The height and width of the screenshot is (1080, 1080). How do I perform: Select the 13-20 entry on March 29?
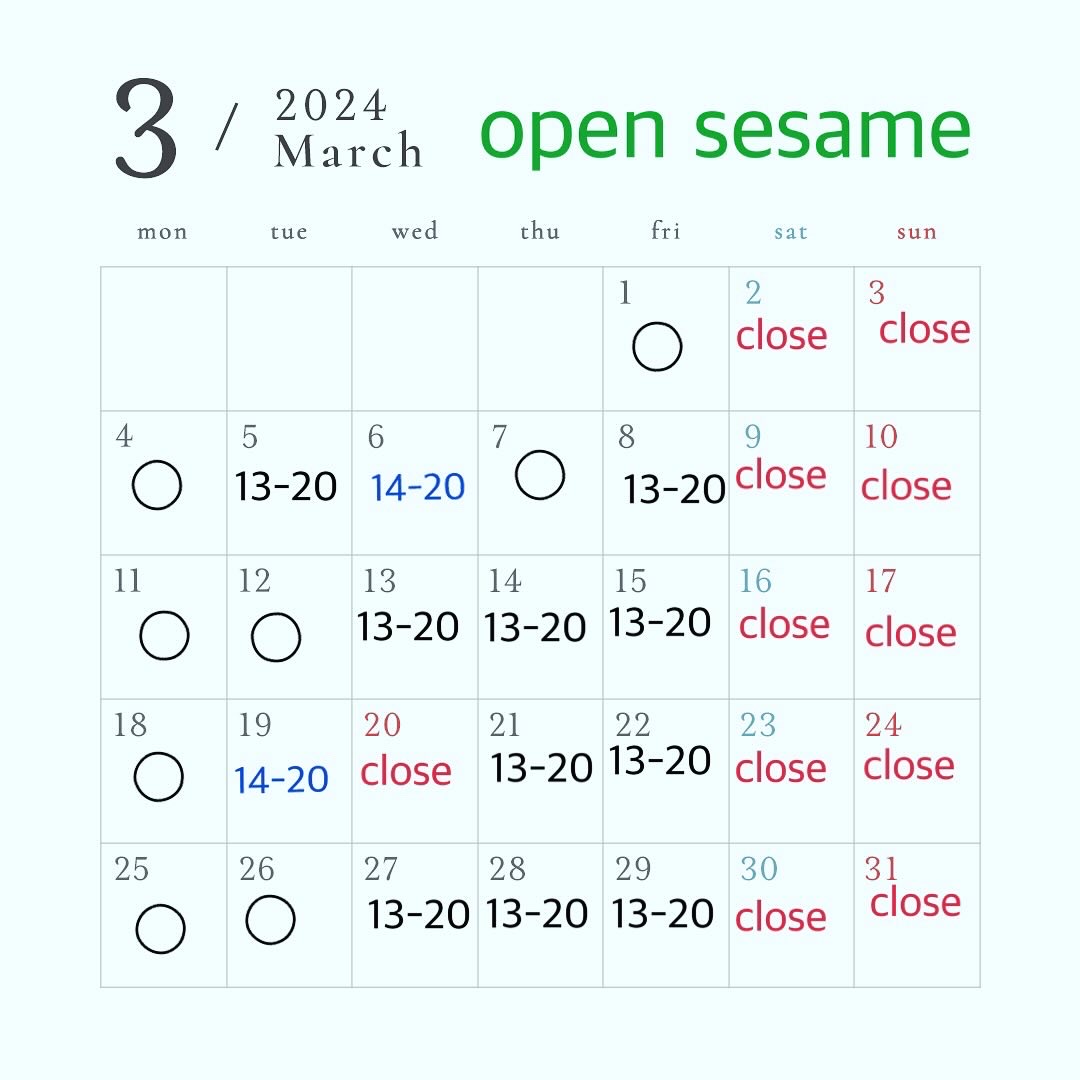tap(663, 914)
